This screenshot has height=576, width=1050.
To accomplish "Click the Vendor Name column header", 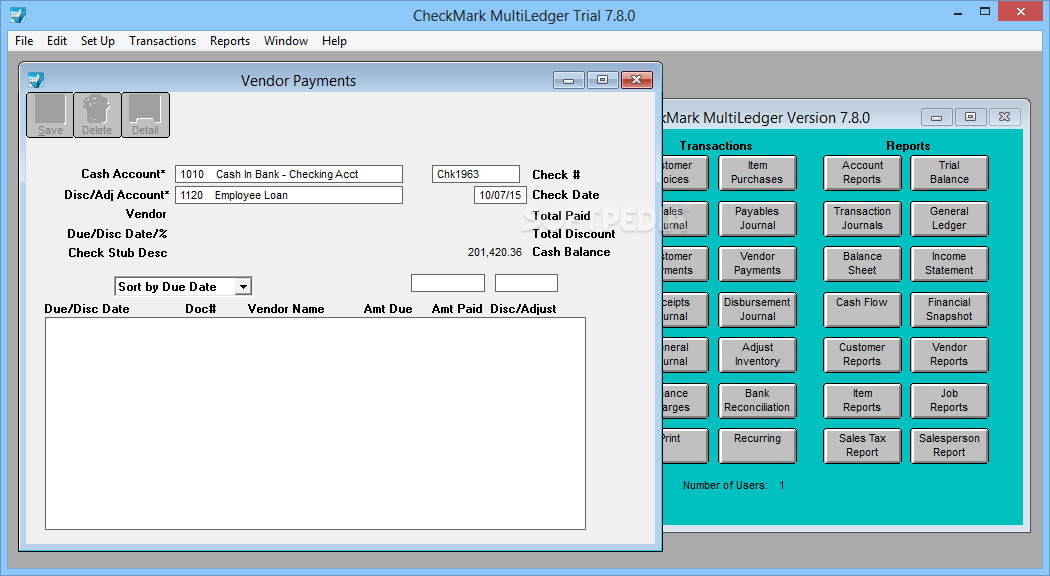I will 286,309.
